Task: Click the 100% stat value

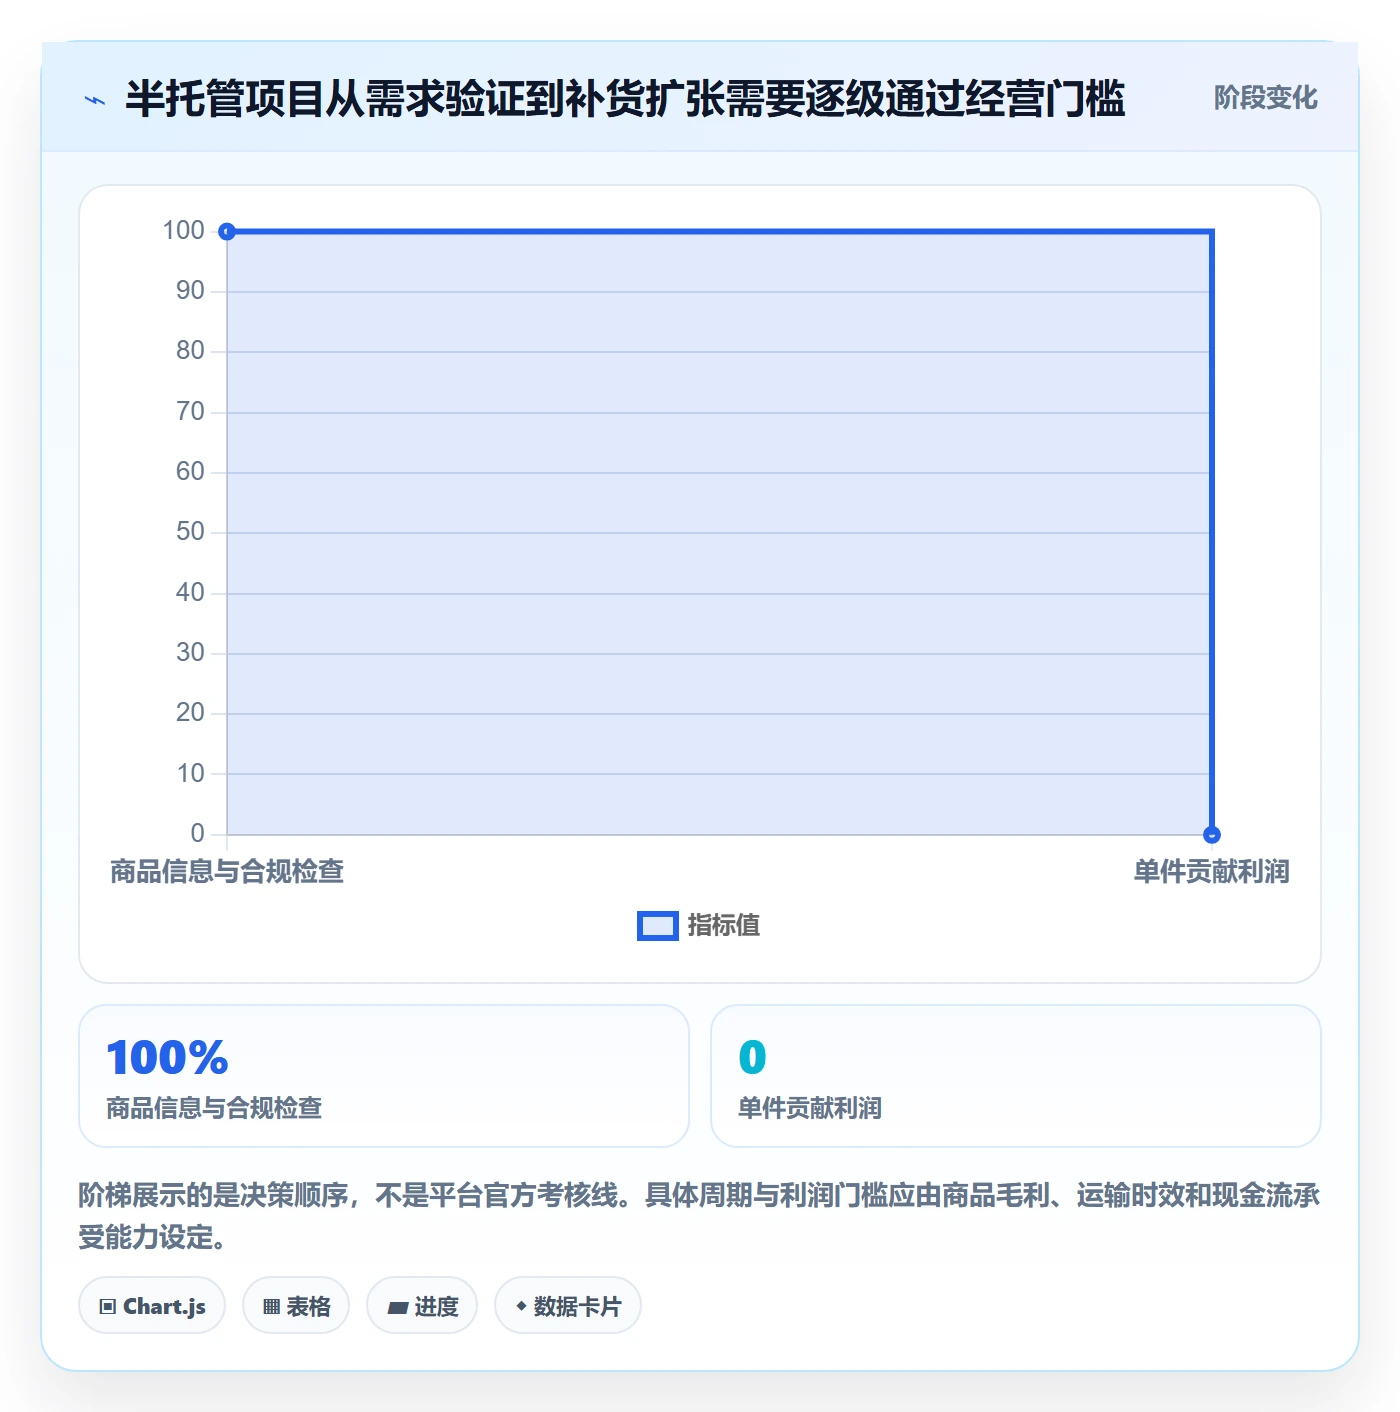Action: click(167, 1058)
